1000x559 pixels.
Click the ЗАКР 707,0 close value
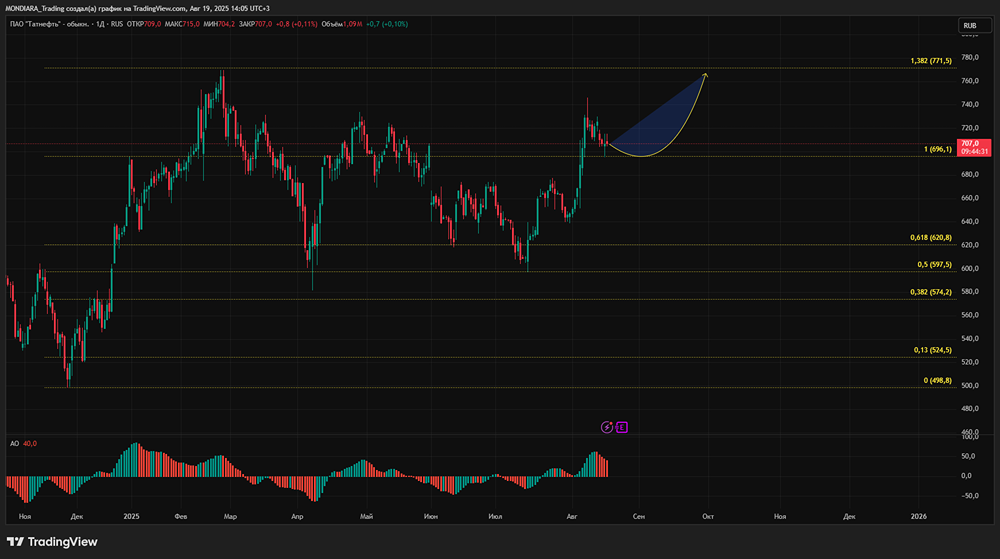[255, 24]
